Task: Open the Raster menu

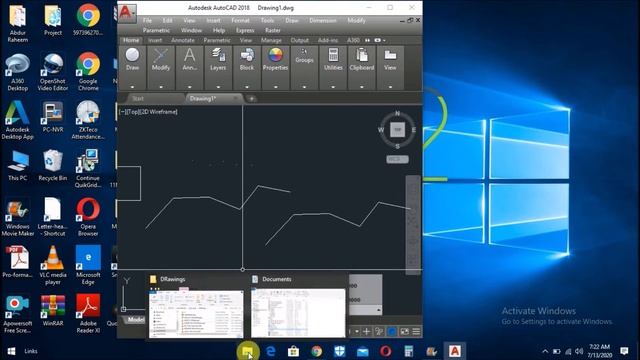Action: (x=273, y=30)
